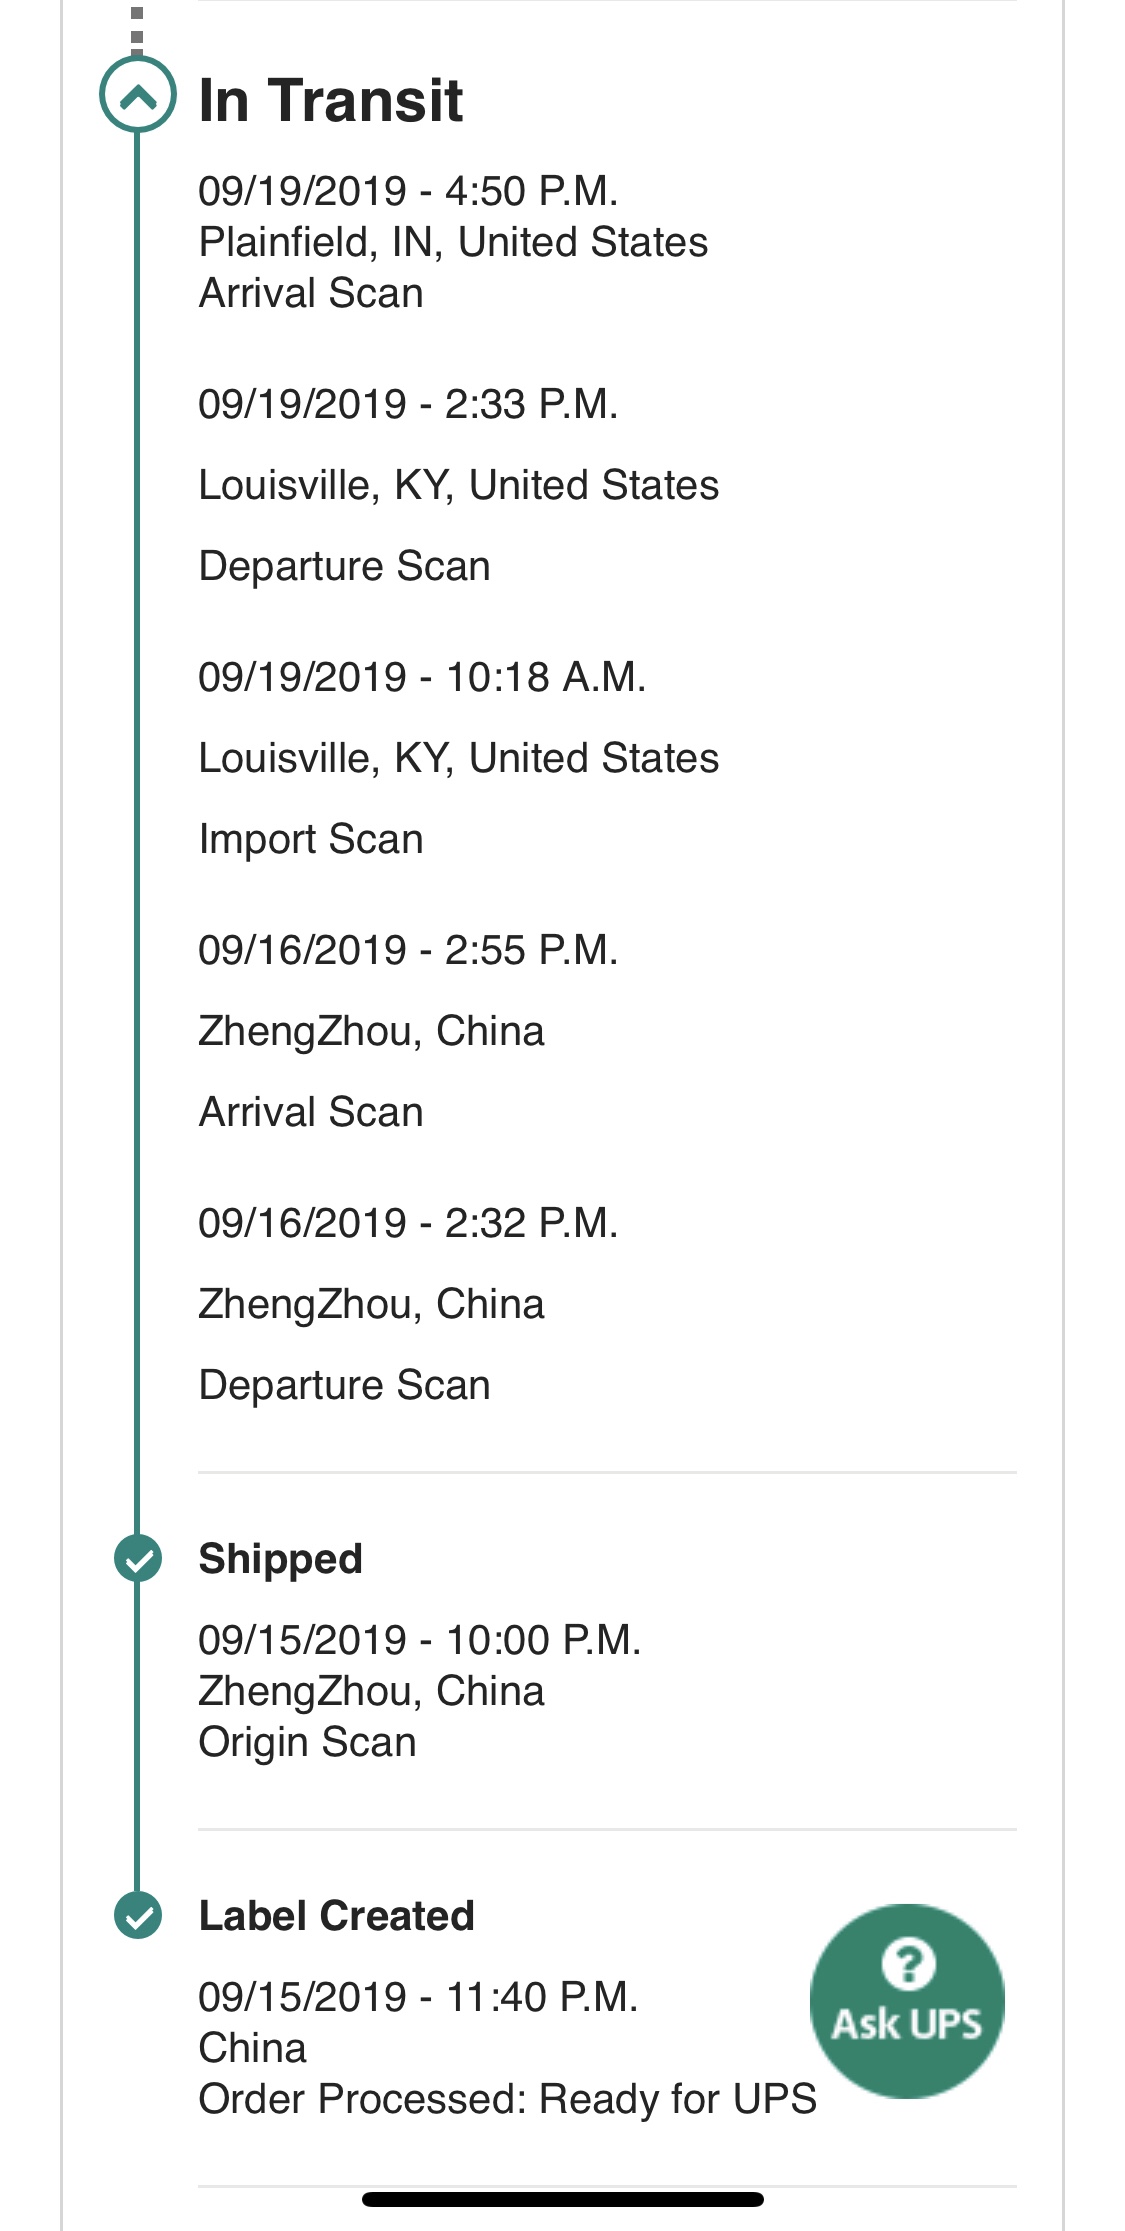This screenshot has height=2231, width=1125.
Task: Click the 10:00 P.M. Shipped timestamp
Action: [x=419, y=1640]
